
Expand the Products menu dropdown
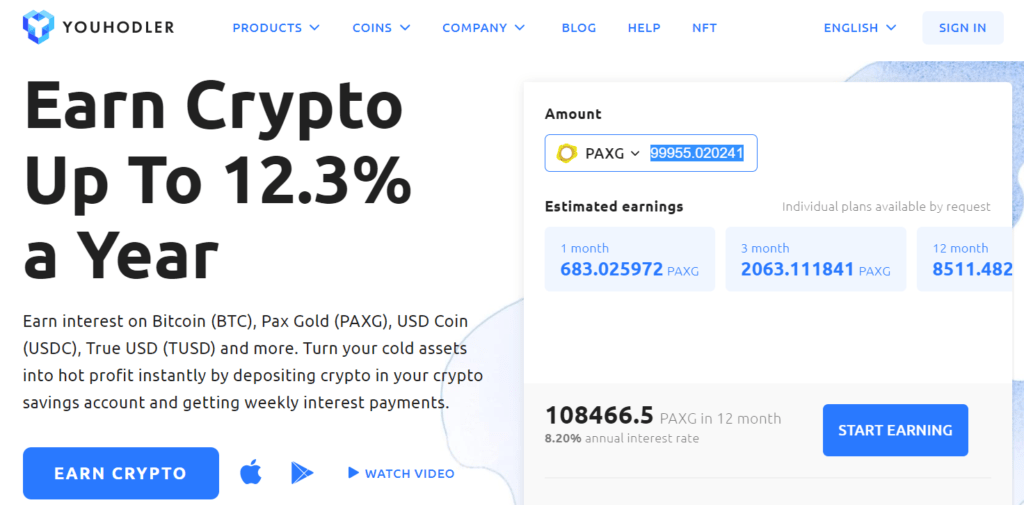[x=276, y=27]
